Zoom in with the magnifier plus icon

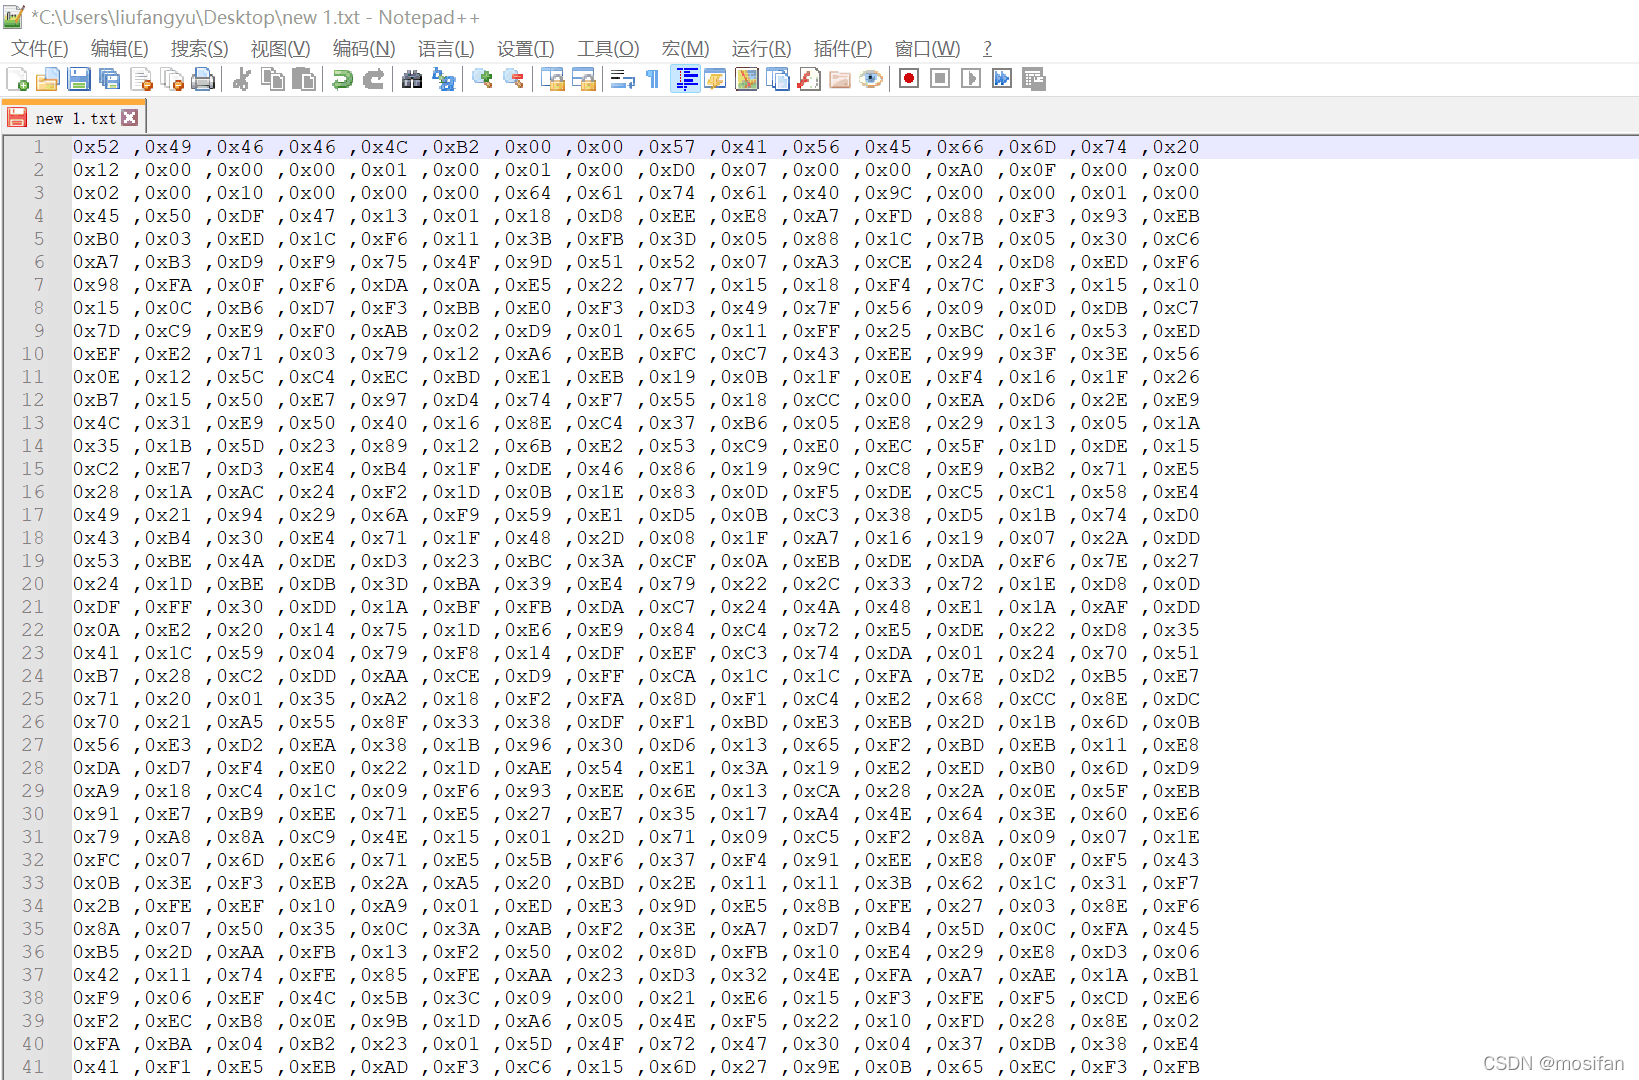[x=482, y=79]
